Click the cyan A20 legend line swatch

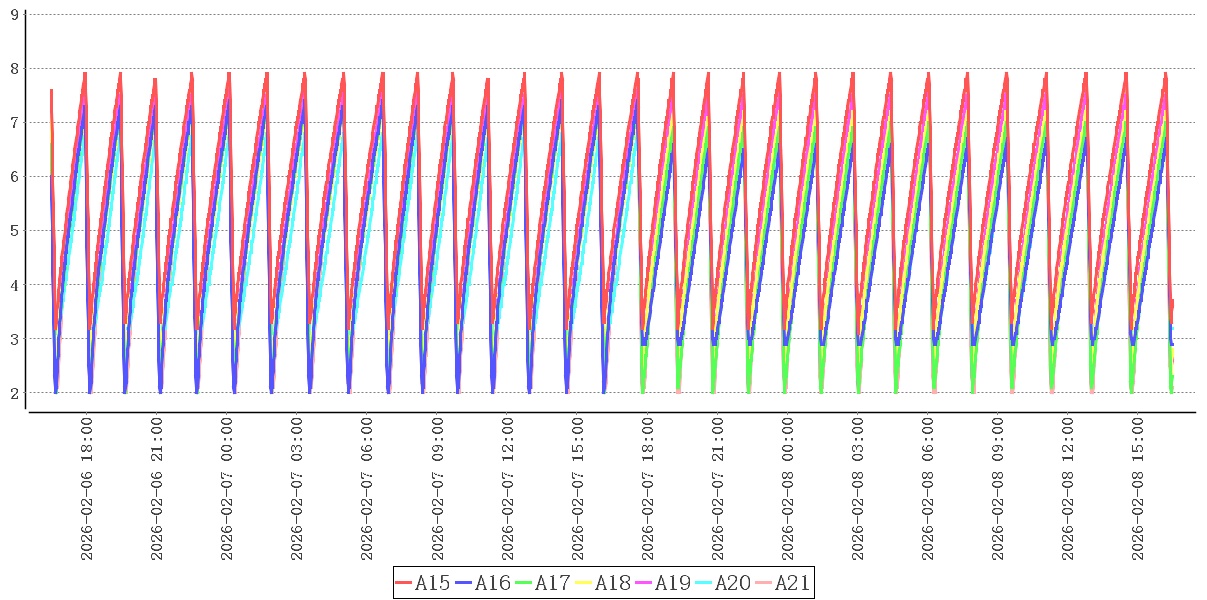704,583
